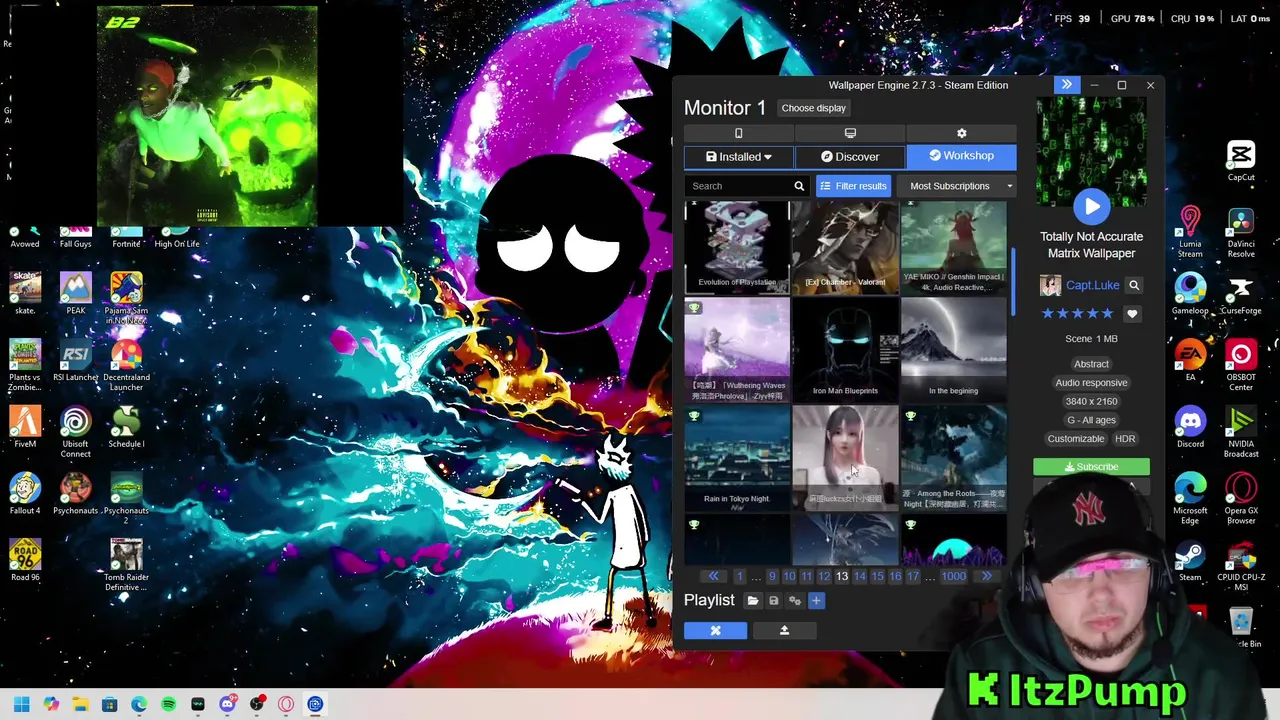Select YAE MIKO Genshin Impact wallpaper

[953, 247]
